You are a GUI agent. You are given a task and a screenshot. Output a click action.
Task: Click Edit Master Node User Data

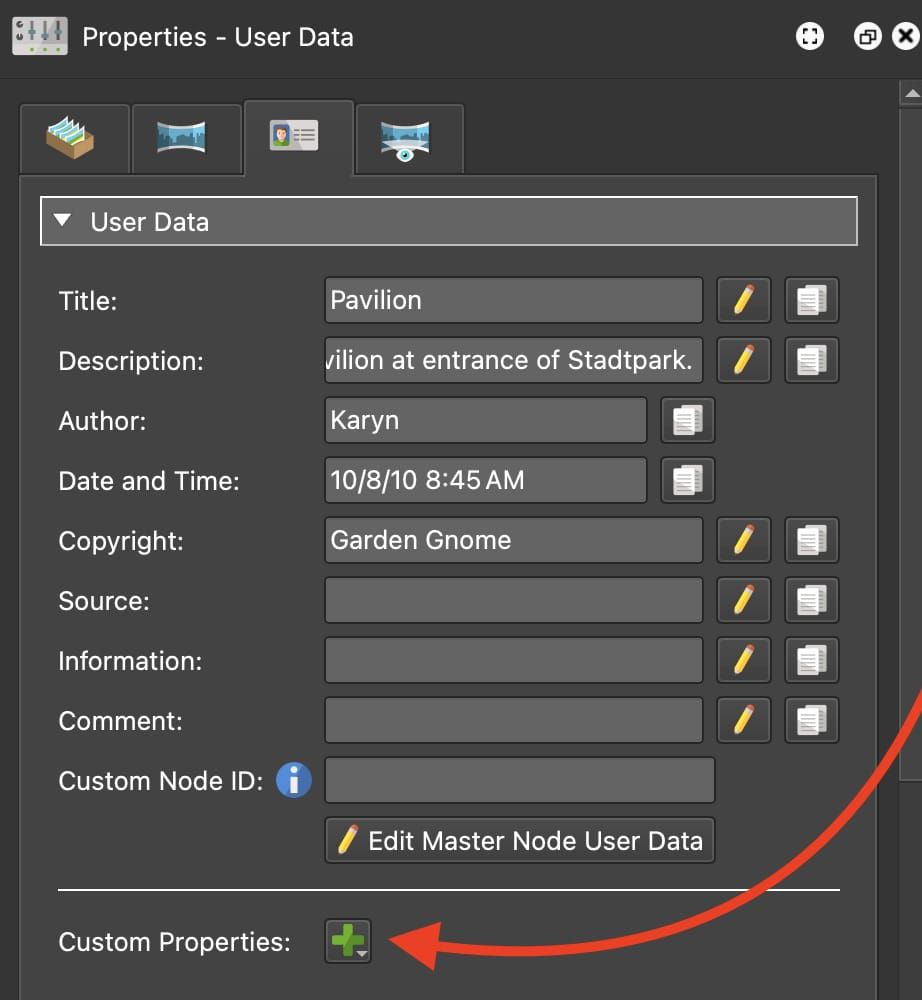tap(519, 840)
